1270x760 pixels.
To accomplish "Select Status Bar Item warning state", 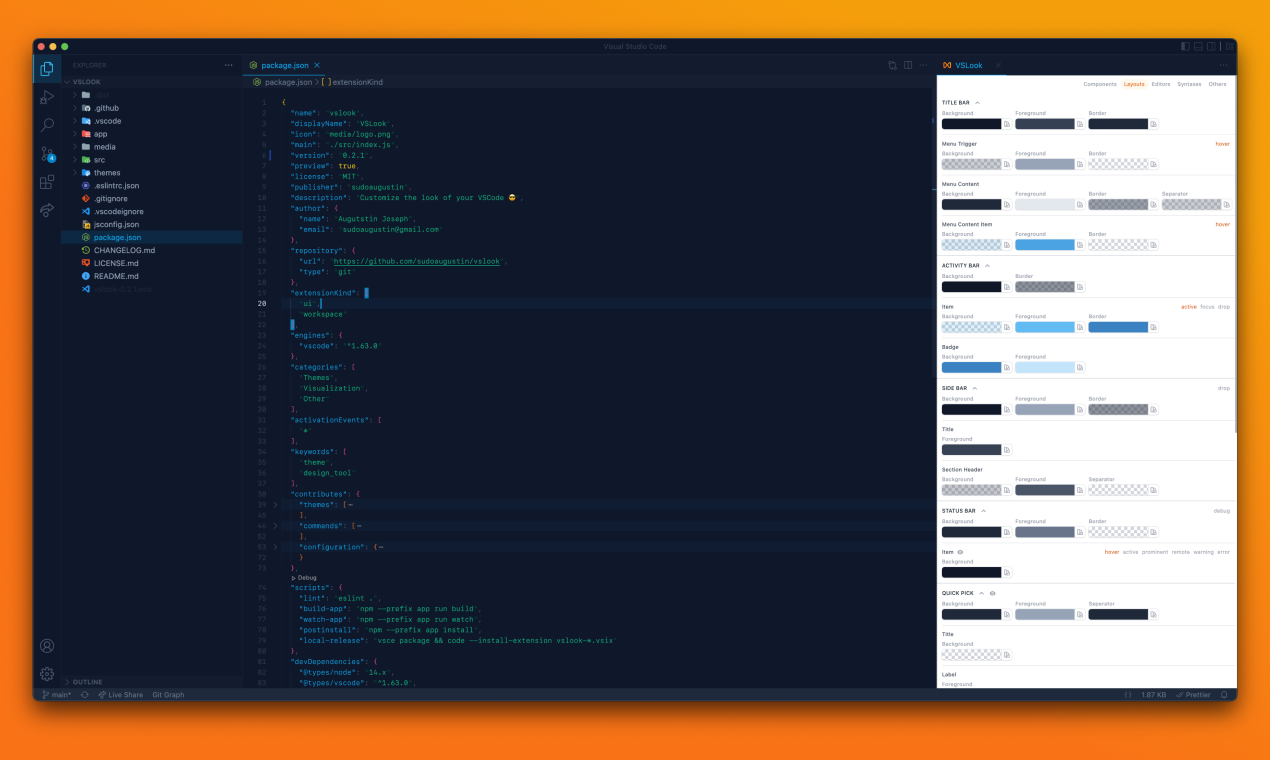I will [x=1203, y=552].
